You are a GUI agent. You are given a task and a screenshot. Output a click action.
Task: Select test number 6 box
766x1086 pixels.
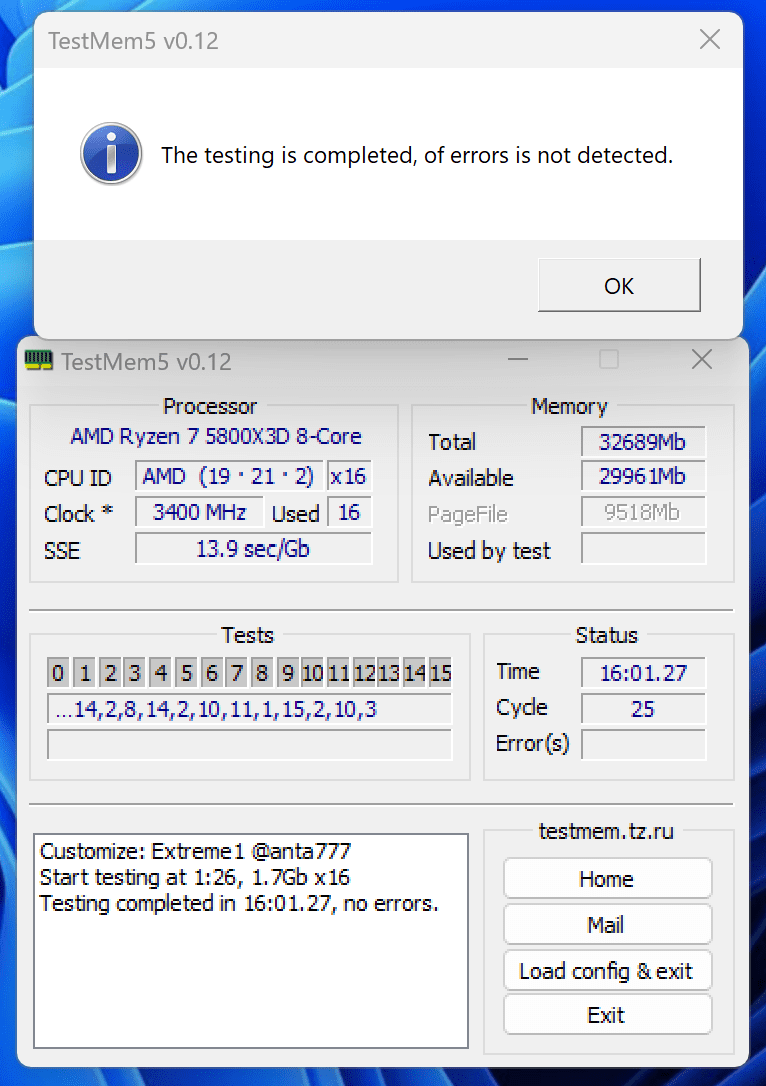coord(211,673)
